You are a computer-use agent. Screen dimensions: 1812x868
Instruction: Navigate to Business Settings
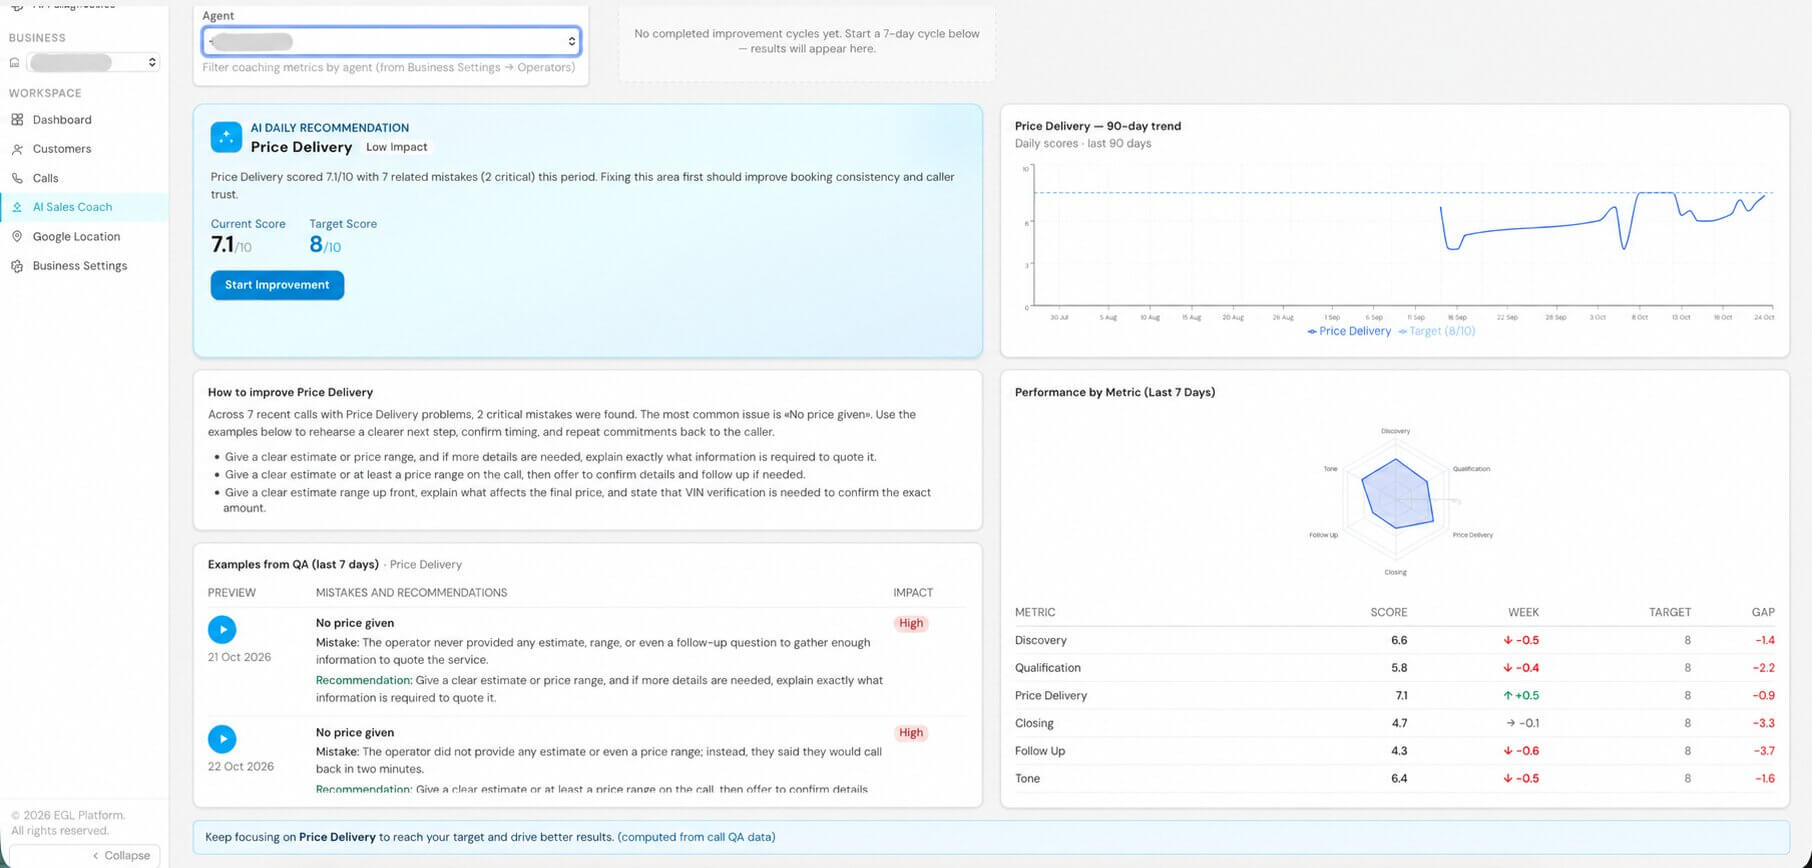click(x=80, y=266)
